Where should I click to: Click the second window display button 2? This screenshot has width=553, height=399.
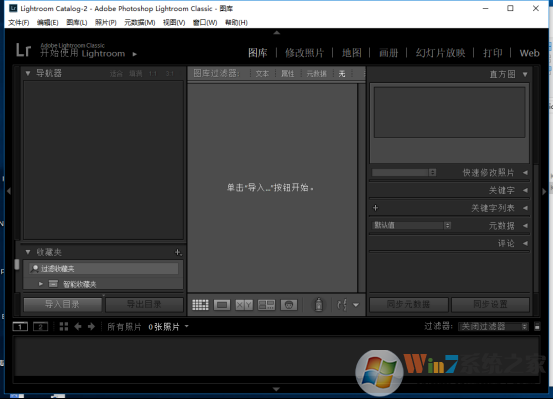(x=41, y=327)
